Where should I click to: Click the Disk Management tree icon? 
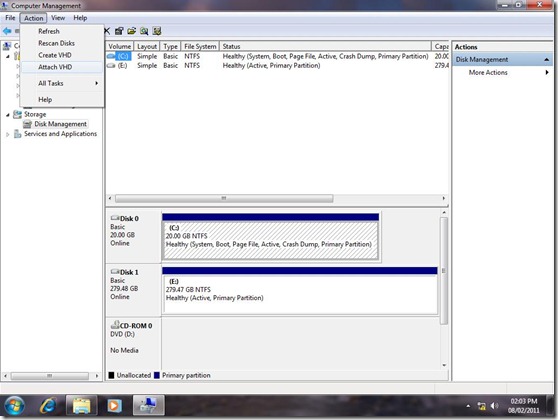[27, 124]
